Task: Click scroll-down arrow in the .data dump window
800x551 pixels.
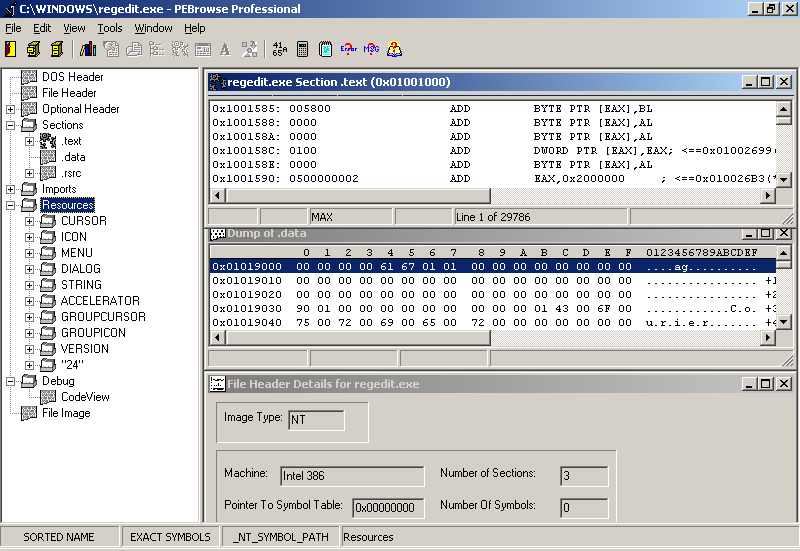Action: [784, 321]
